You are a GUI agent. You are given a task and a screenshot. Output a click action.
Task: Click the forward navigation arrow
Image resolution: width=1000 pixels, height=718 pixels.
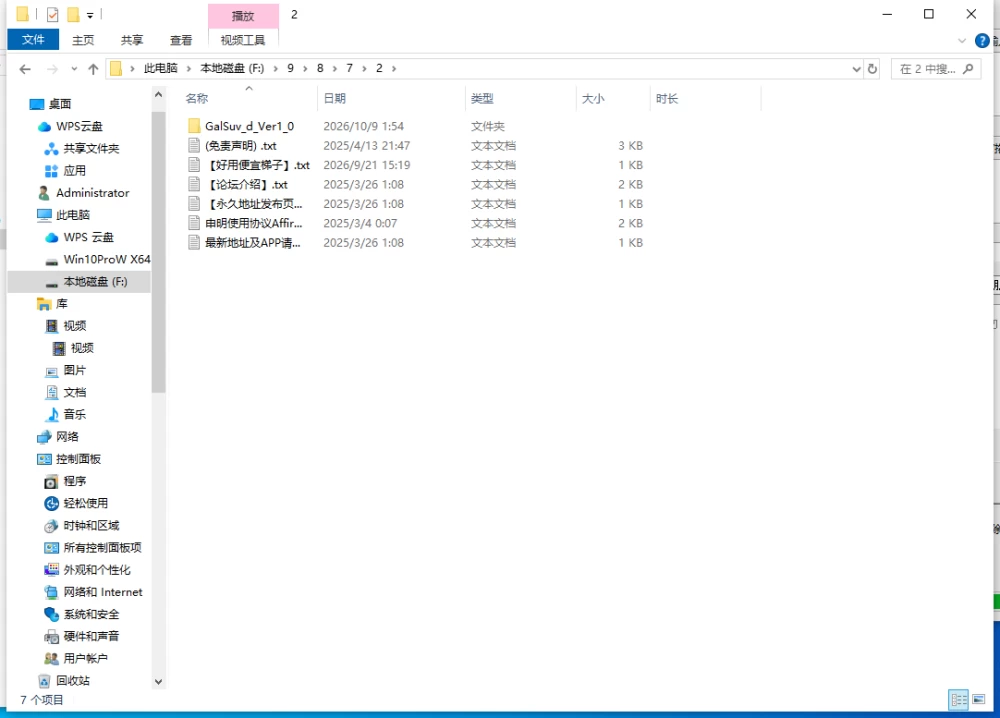click(52, 69)
